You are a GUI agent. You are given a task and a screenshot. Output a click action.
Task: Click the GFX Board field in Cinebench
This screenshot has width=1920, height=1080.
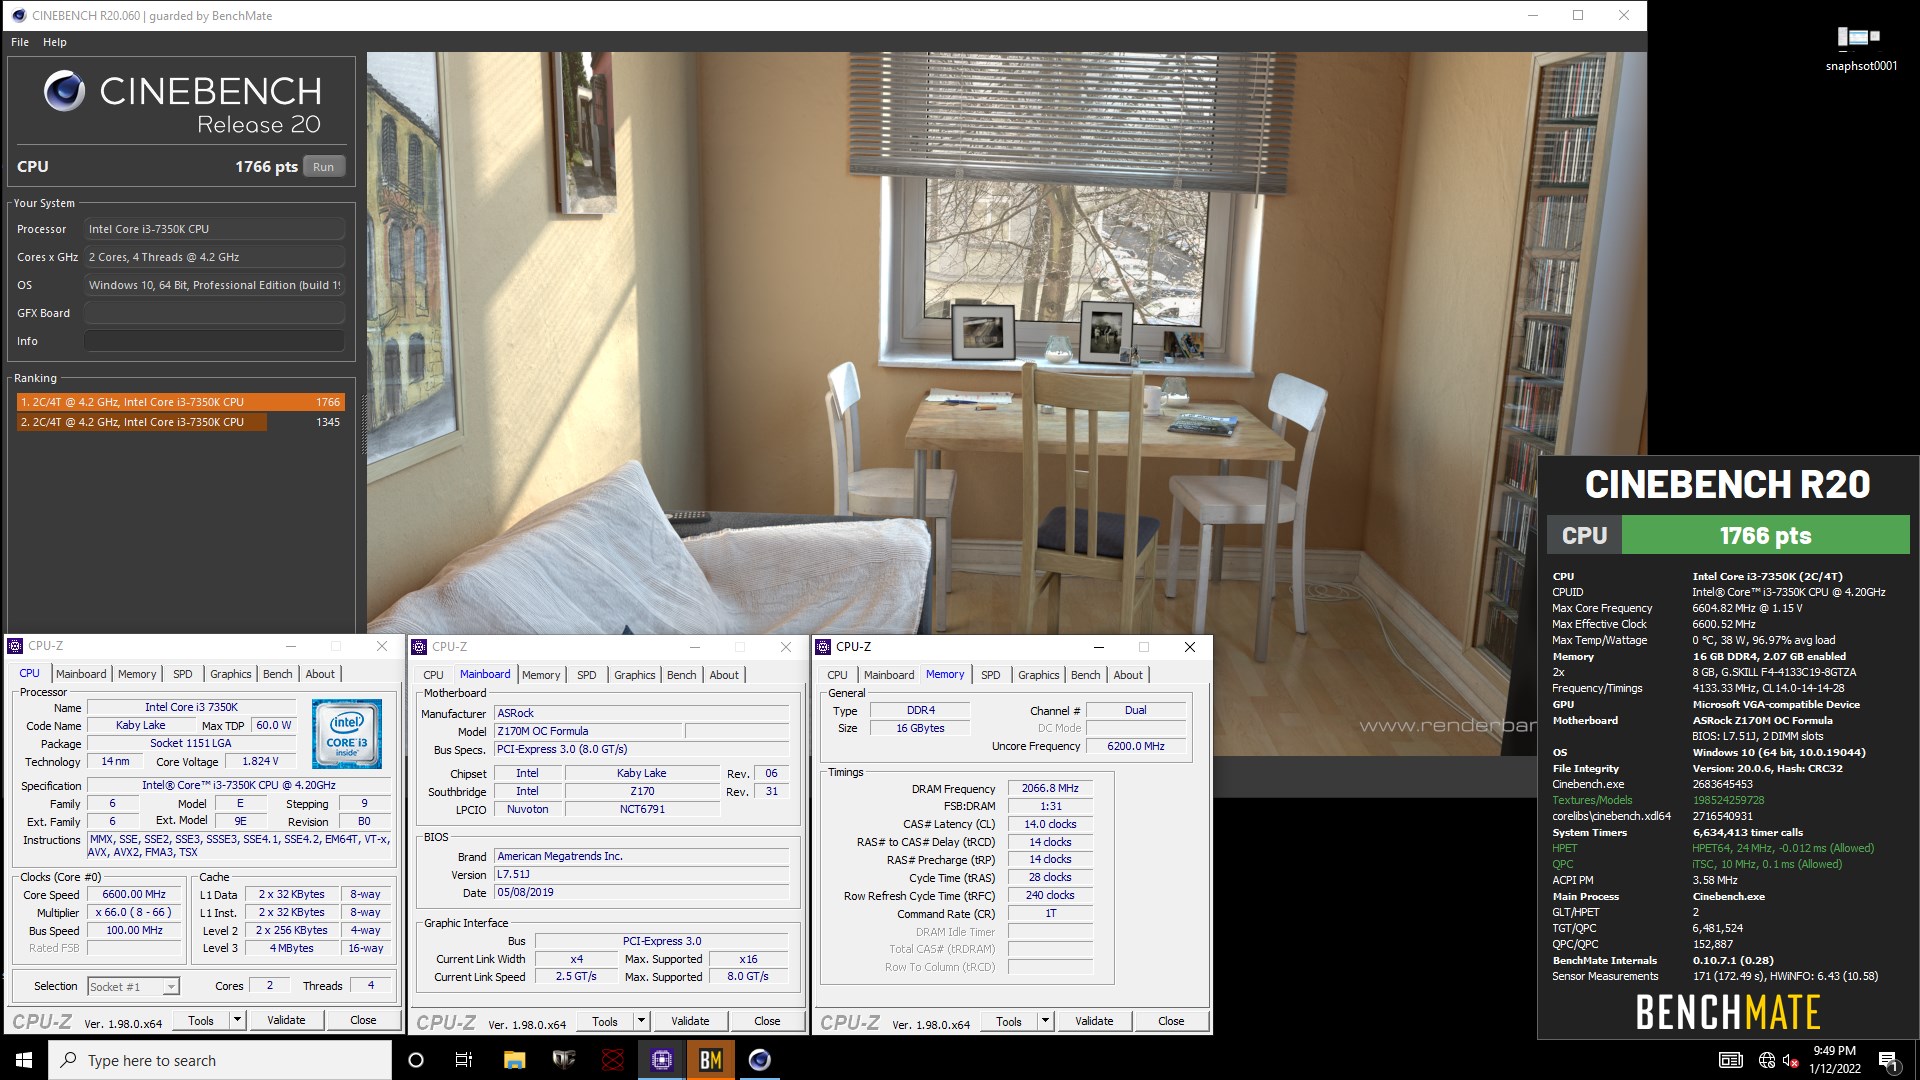[x=214, y=313]
